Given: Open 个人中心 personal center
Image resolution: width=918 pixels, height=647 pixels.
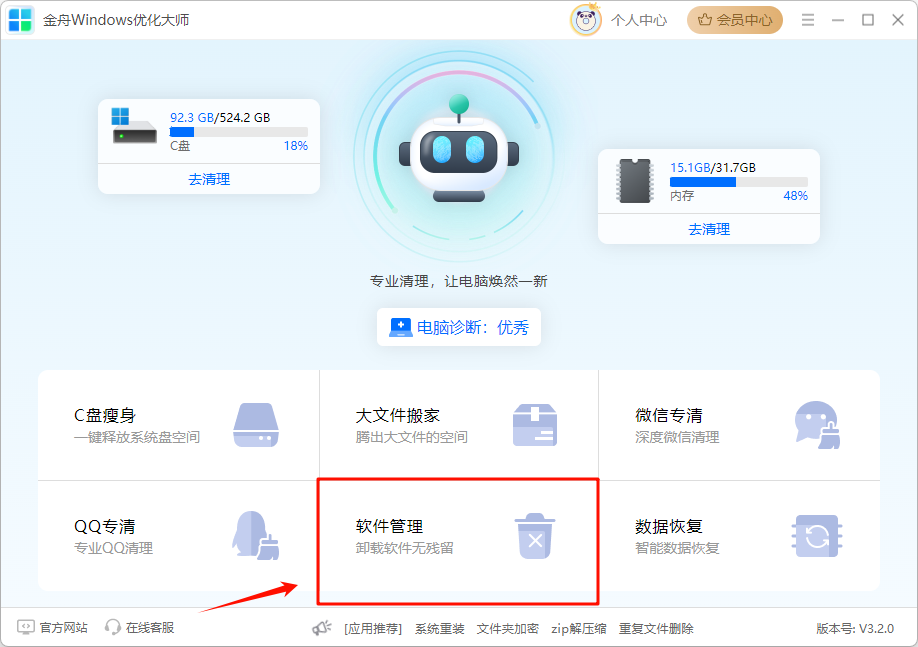Looking at the screenshot, I should click(x=639, y=20).
